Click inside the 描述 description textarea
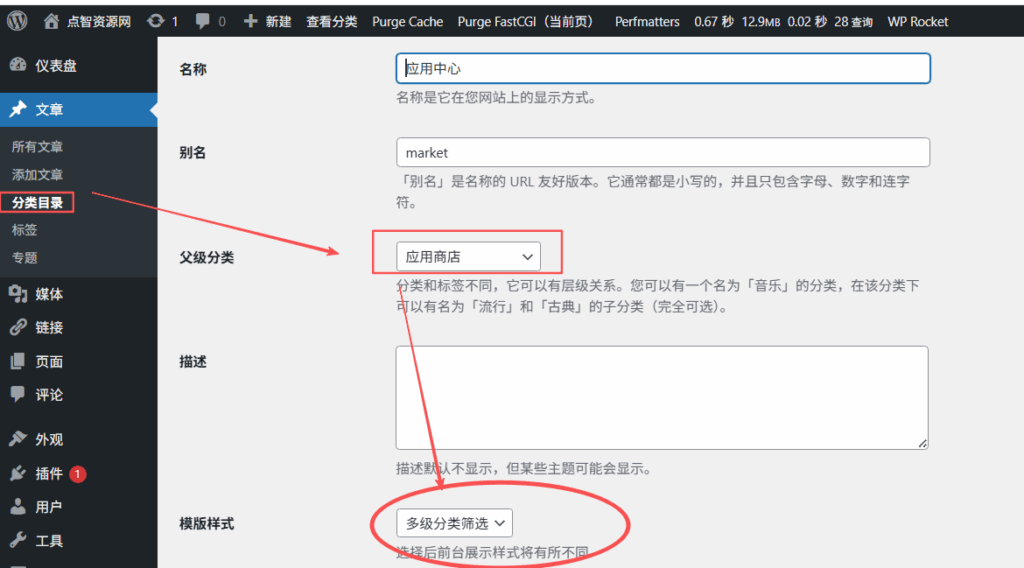The width and height of the screenshot is (1024, 568). point(661,397)
